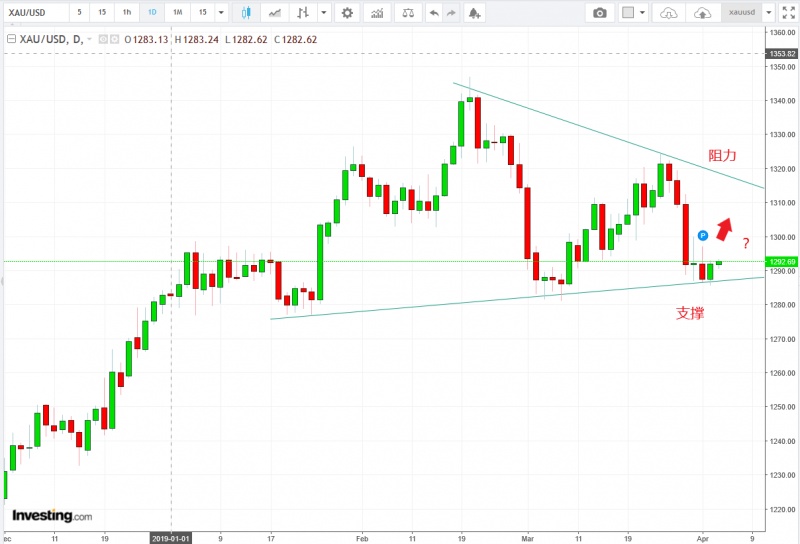800x544 pixels.
Task: Open the xauusd layout dropdown
Action: click(x=767, y=13)
